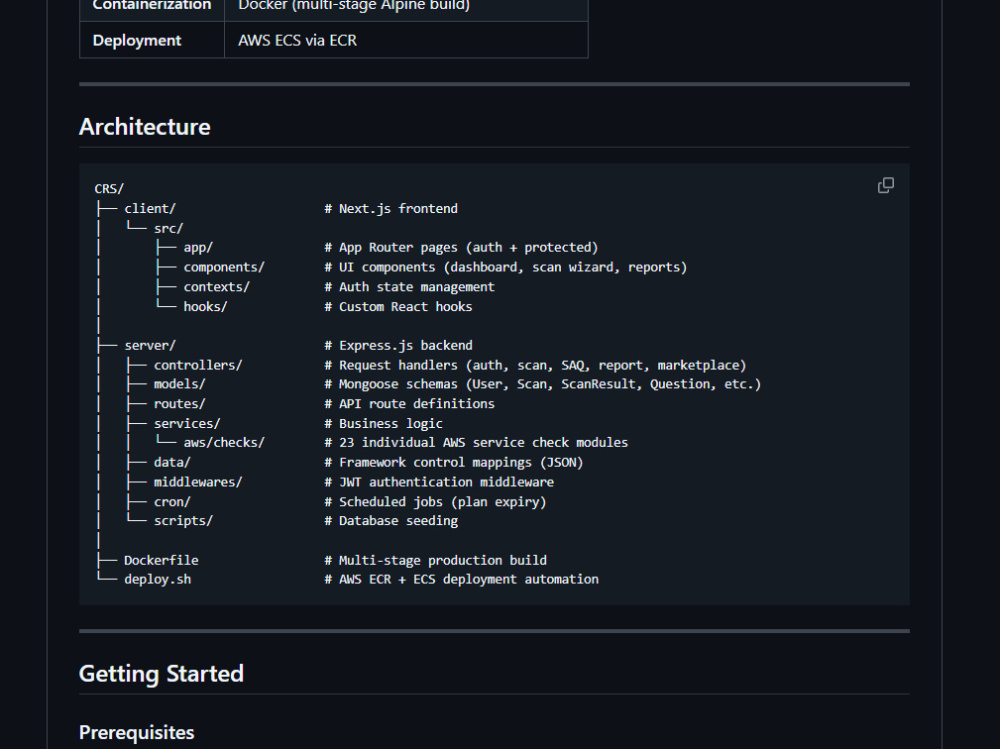Image resolution: width=1000 pixels, height=749 pixels.
Task: Click '# API route definitions' comment
Action: coord(409,404)
